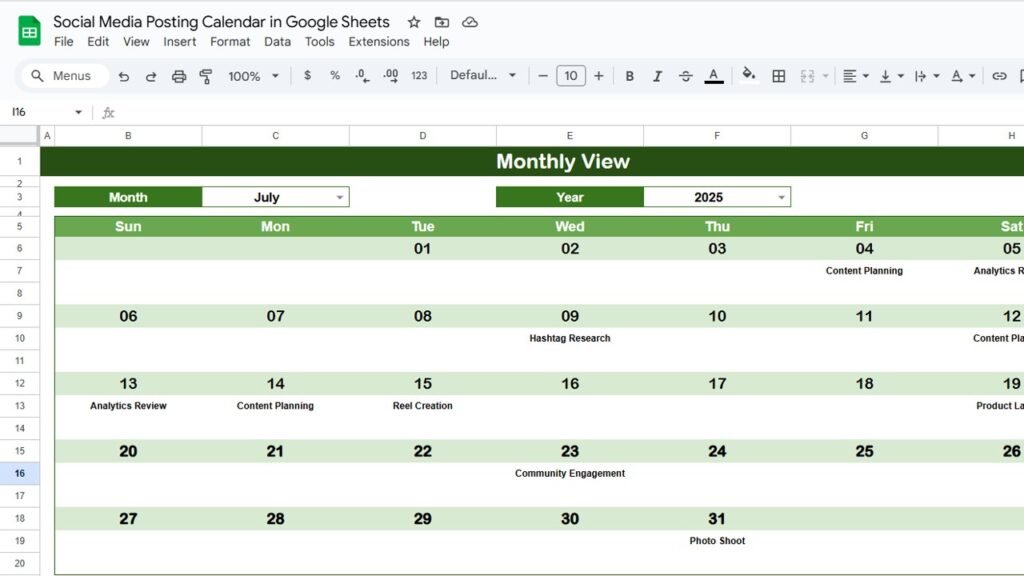Apply borders to the selection
This screenshot has height=576, width=1024.
[778, 75]
